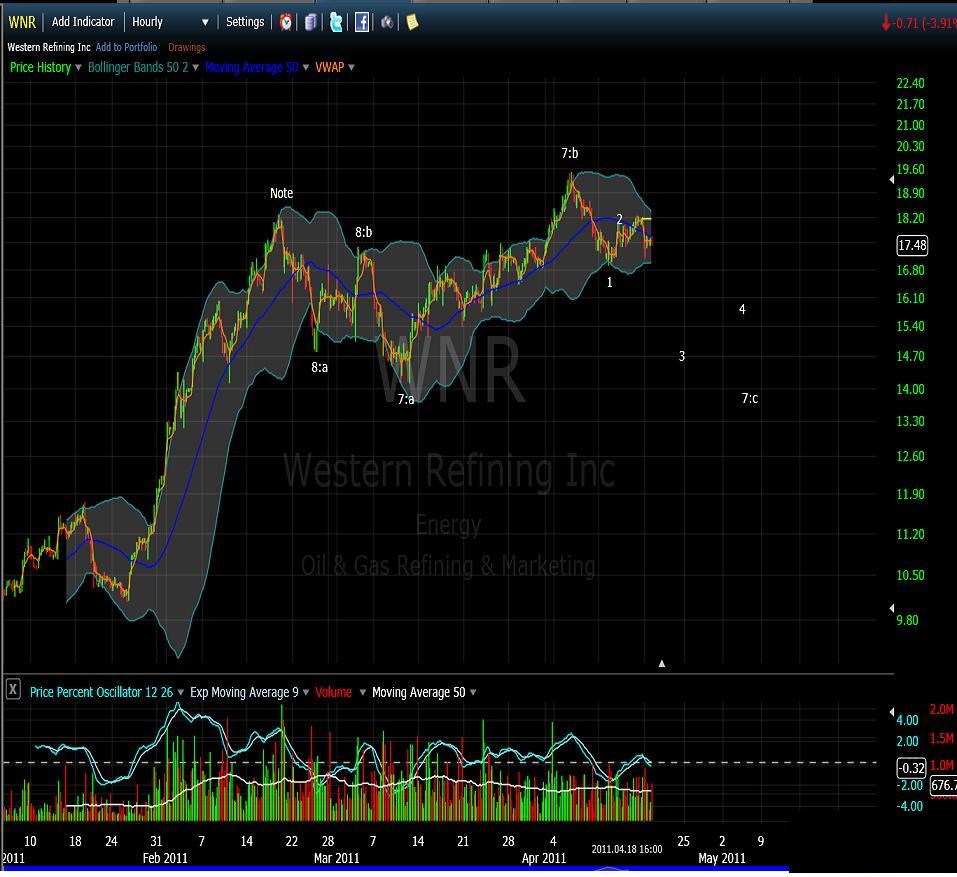The image size is (957, 877).
Task: Click the arrow at top of price axis
Action: point(892,180)
